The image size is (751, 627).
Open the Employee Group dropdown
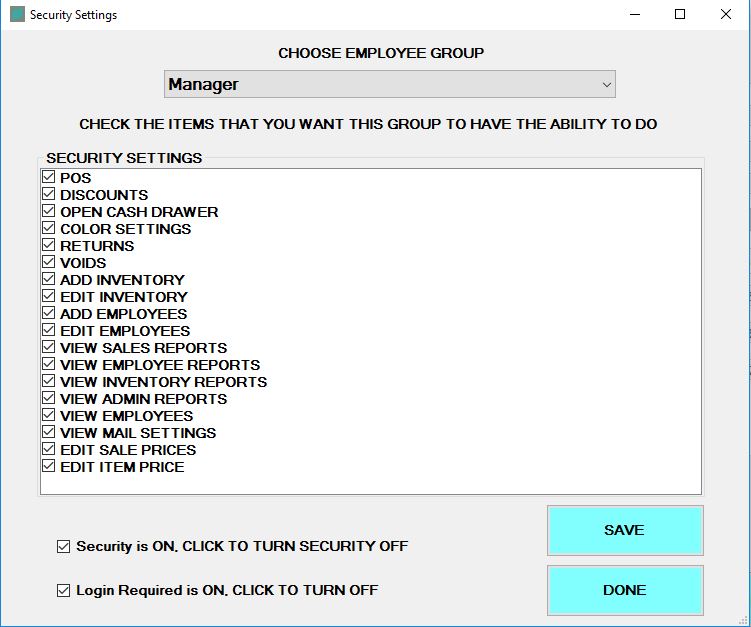point(389,85)
